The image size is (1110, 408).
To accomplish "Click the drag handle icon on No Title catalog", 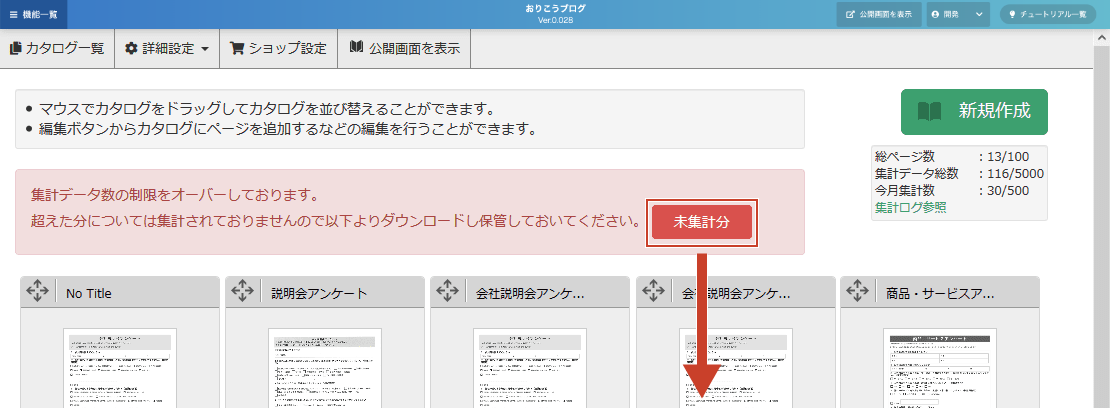I will click(37, 291).
